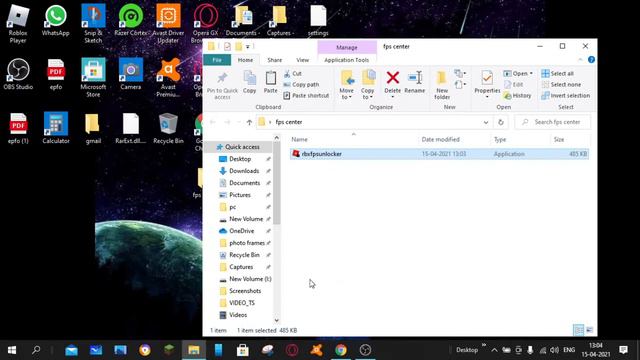Launch OBS Studio from desktop
640x360 pixels.
18,74
